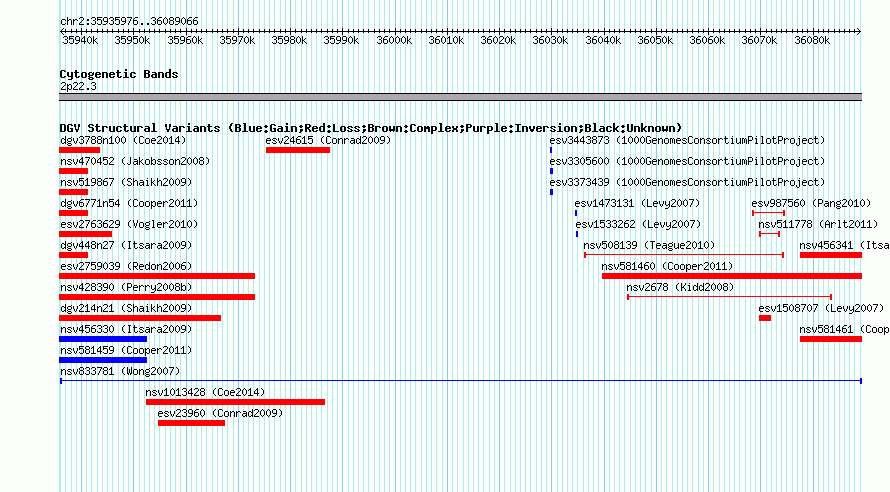Click nsv2678 (Kidd2008) label

[x=681, y=287]
